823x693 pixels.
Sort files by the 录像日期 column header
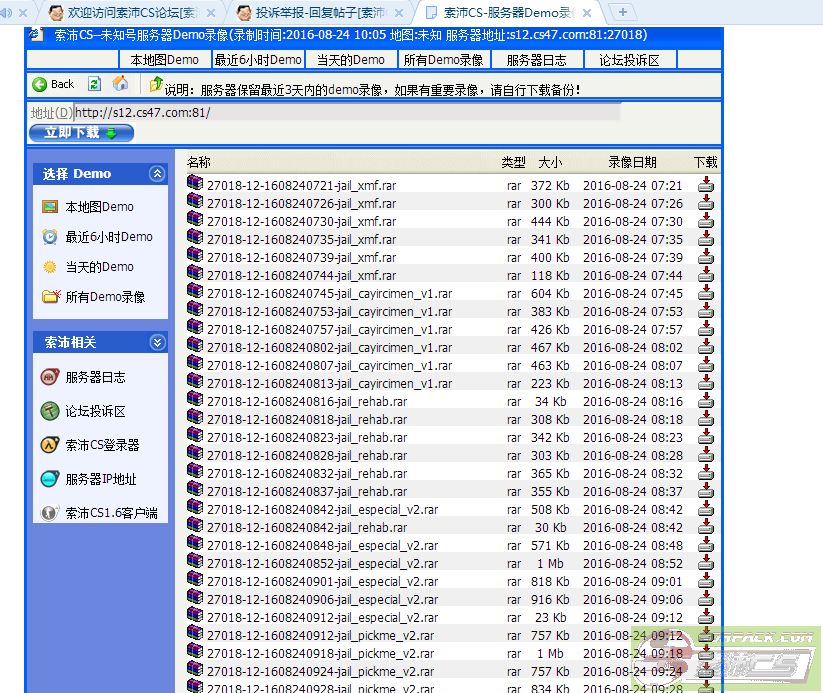point(632,162)
